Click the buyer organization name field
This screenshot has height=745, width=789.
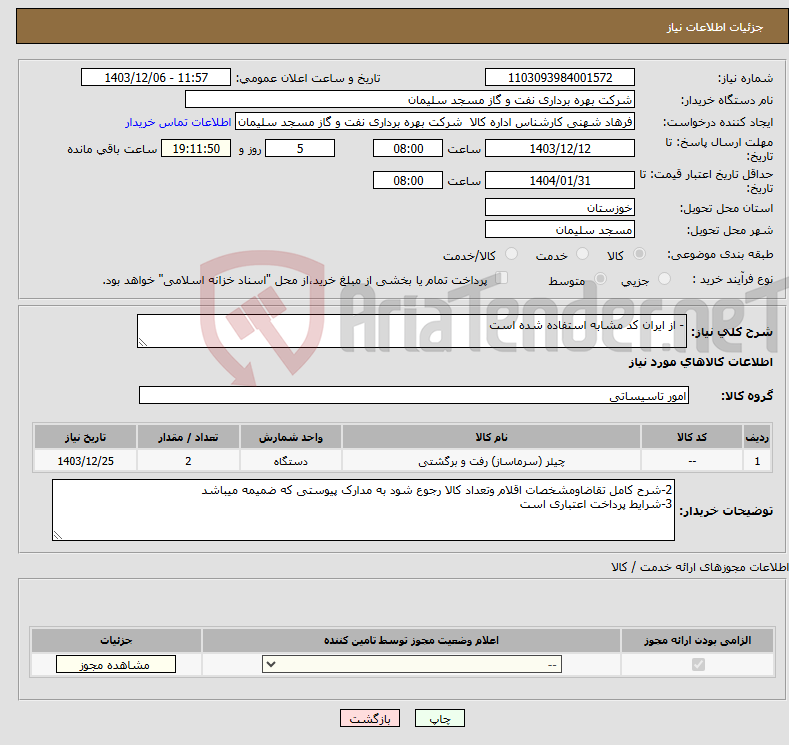[410, 100]
